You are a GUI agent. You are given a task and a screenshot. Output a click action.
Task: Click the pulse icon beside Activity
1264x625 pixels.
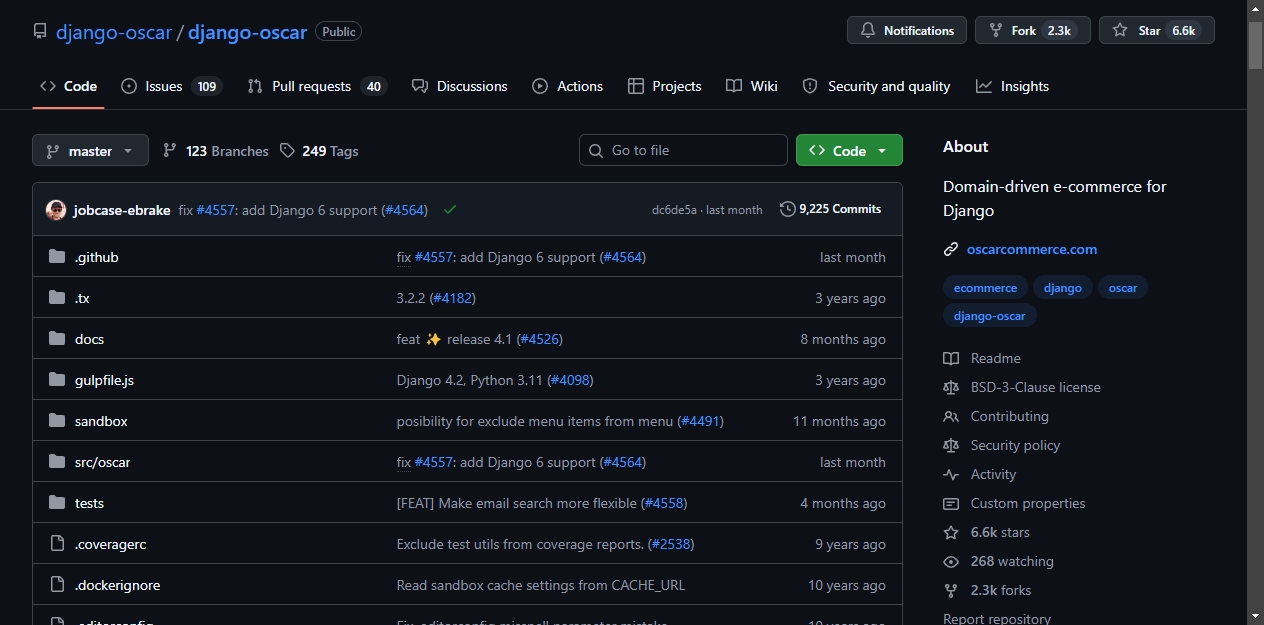tap(951, 474)
